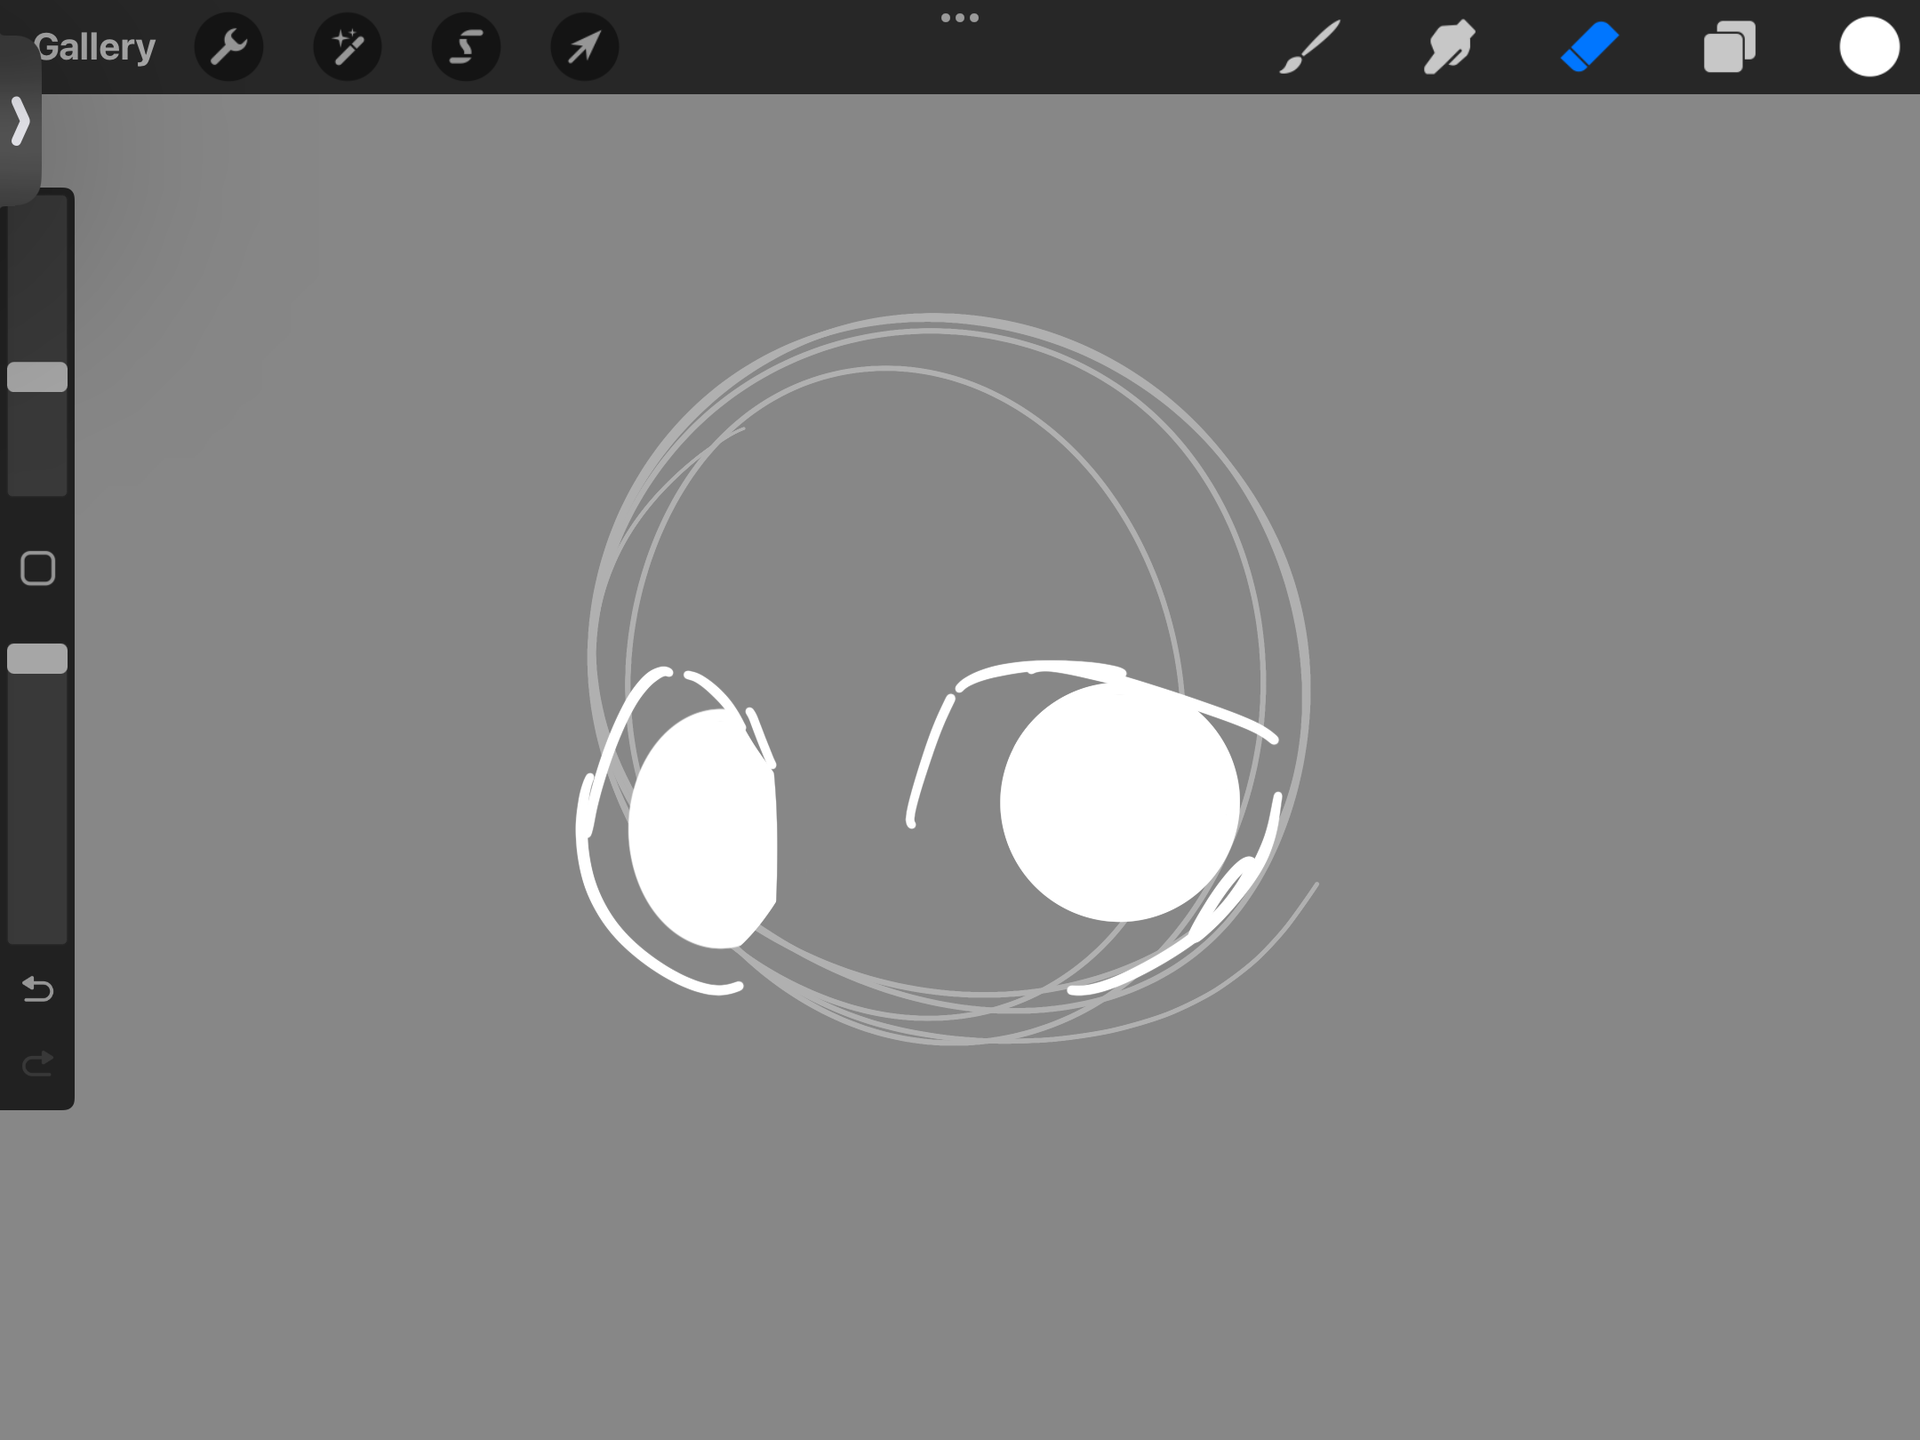Tap the three-dot multitasking menu
The width and height of the screenshot is (1920, 1440).
tap(960, 18)
